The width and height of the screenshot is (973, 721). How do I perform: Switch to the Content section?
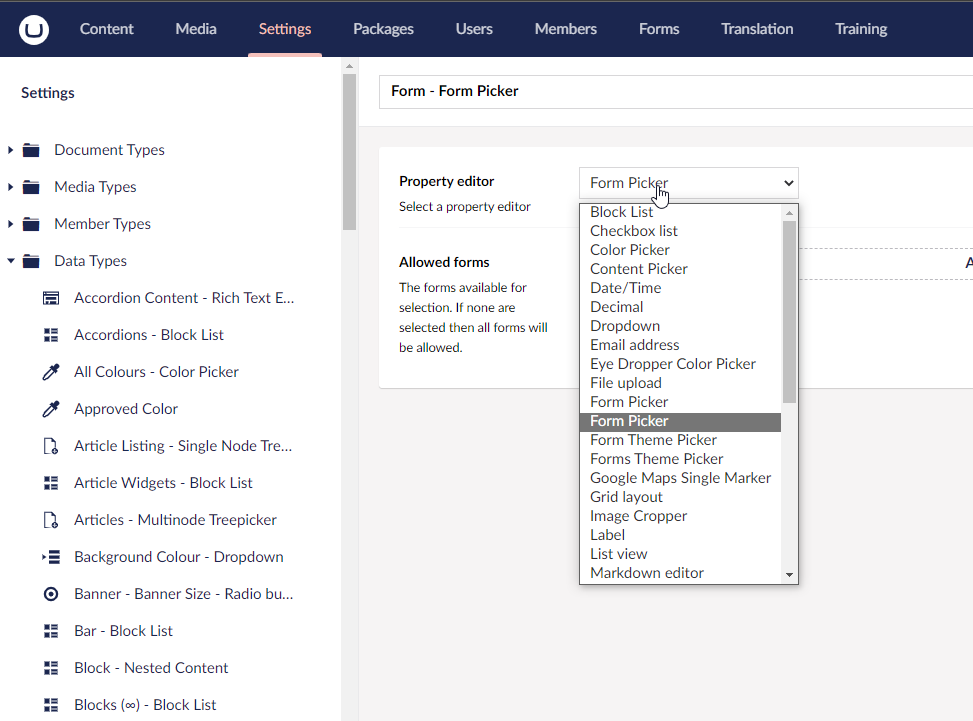[106, 29]
